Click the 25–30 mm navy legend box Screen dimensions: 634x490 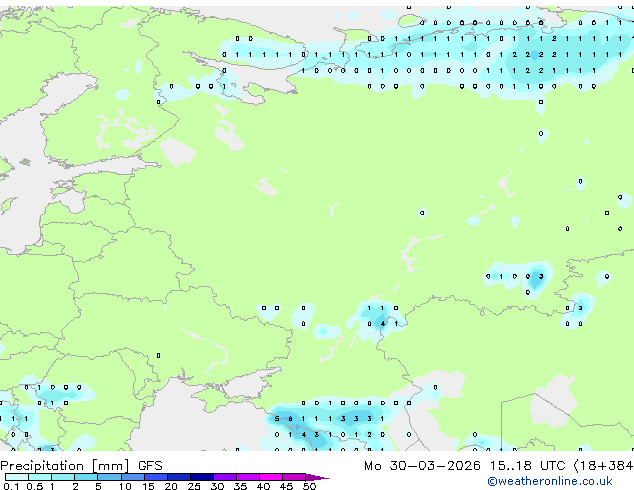pyautogui.click(x=202, y=477)
